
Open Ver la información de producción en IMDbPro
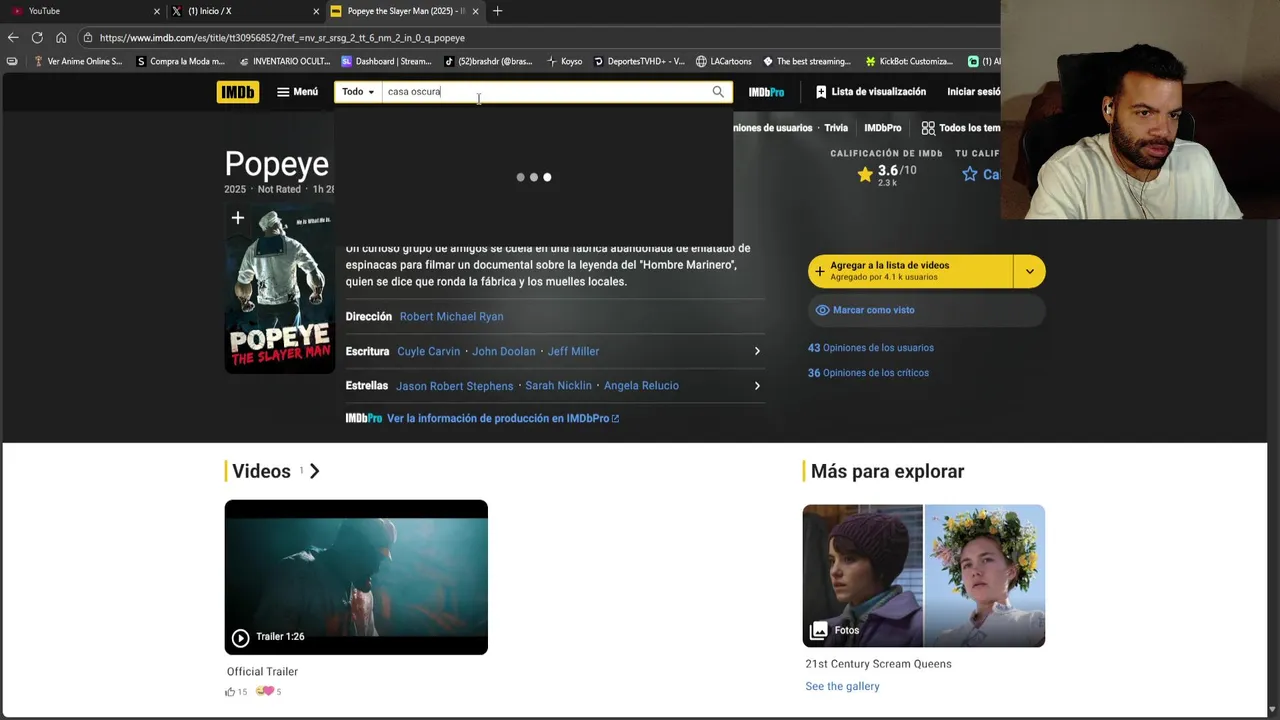tap(502, 419)
